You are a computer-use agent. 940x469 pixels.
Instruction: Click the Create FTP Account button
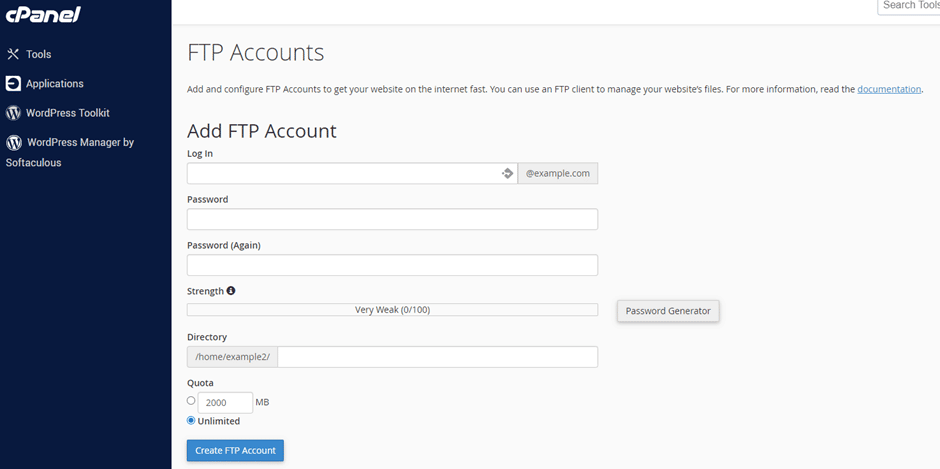[x=235, y=450]
